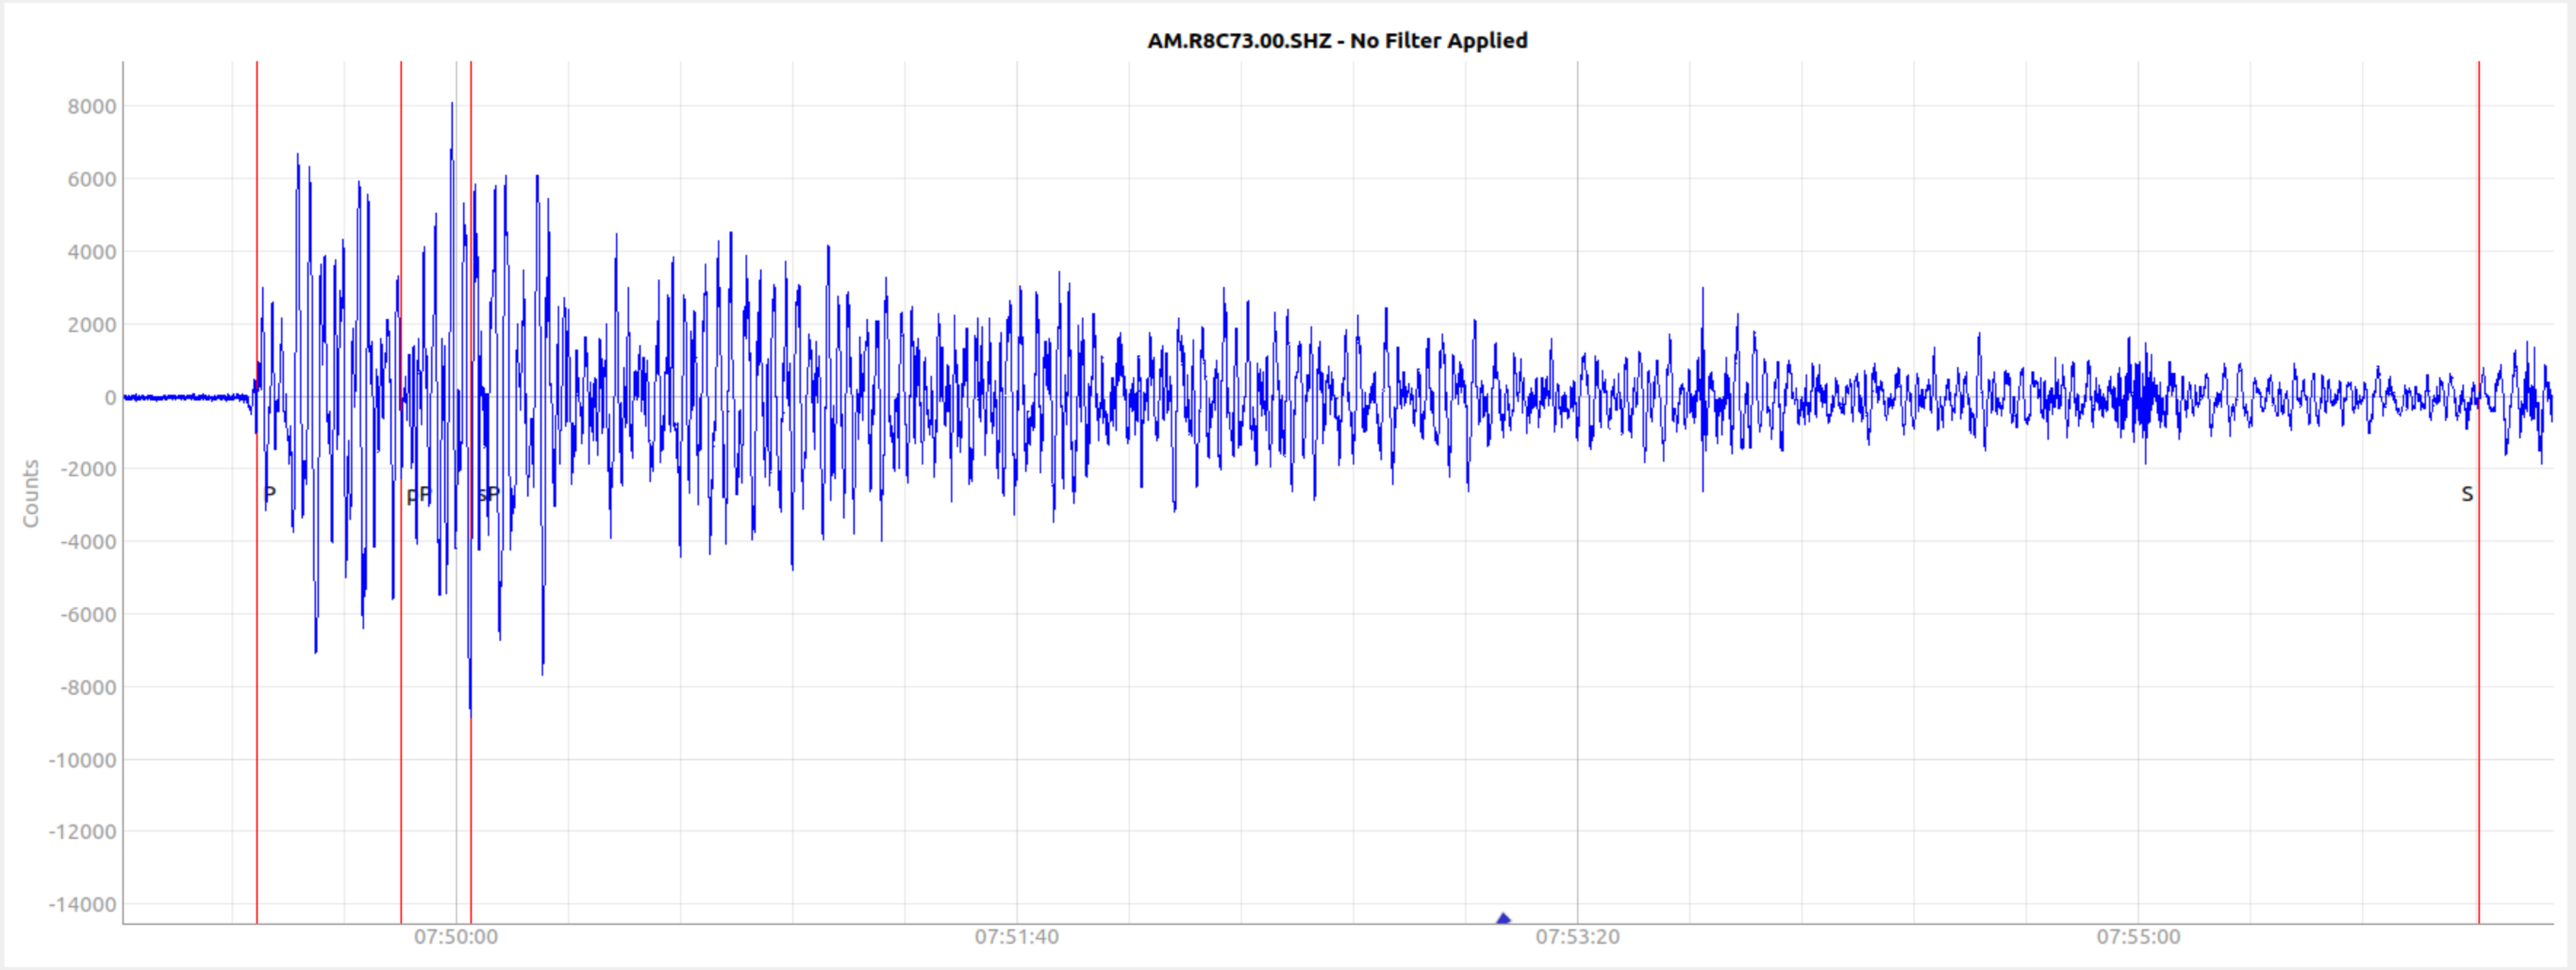The image size is (2576, 970).
Task: Click the pP phase marker label
Action: tap(419, 495)
